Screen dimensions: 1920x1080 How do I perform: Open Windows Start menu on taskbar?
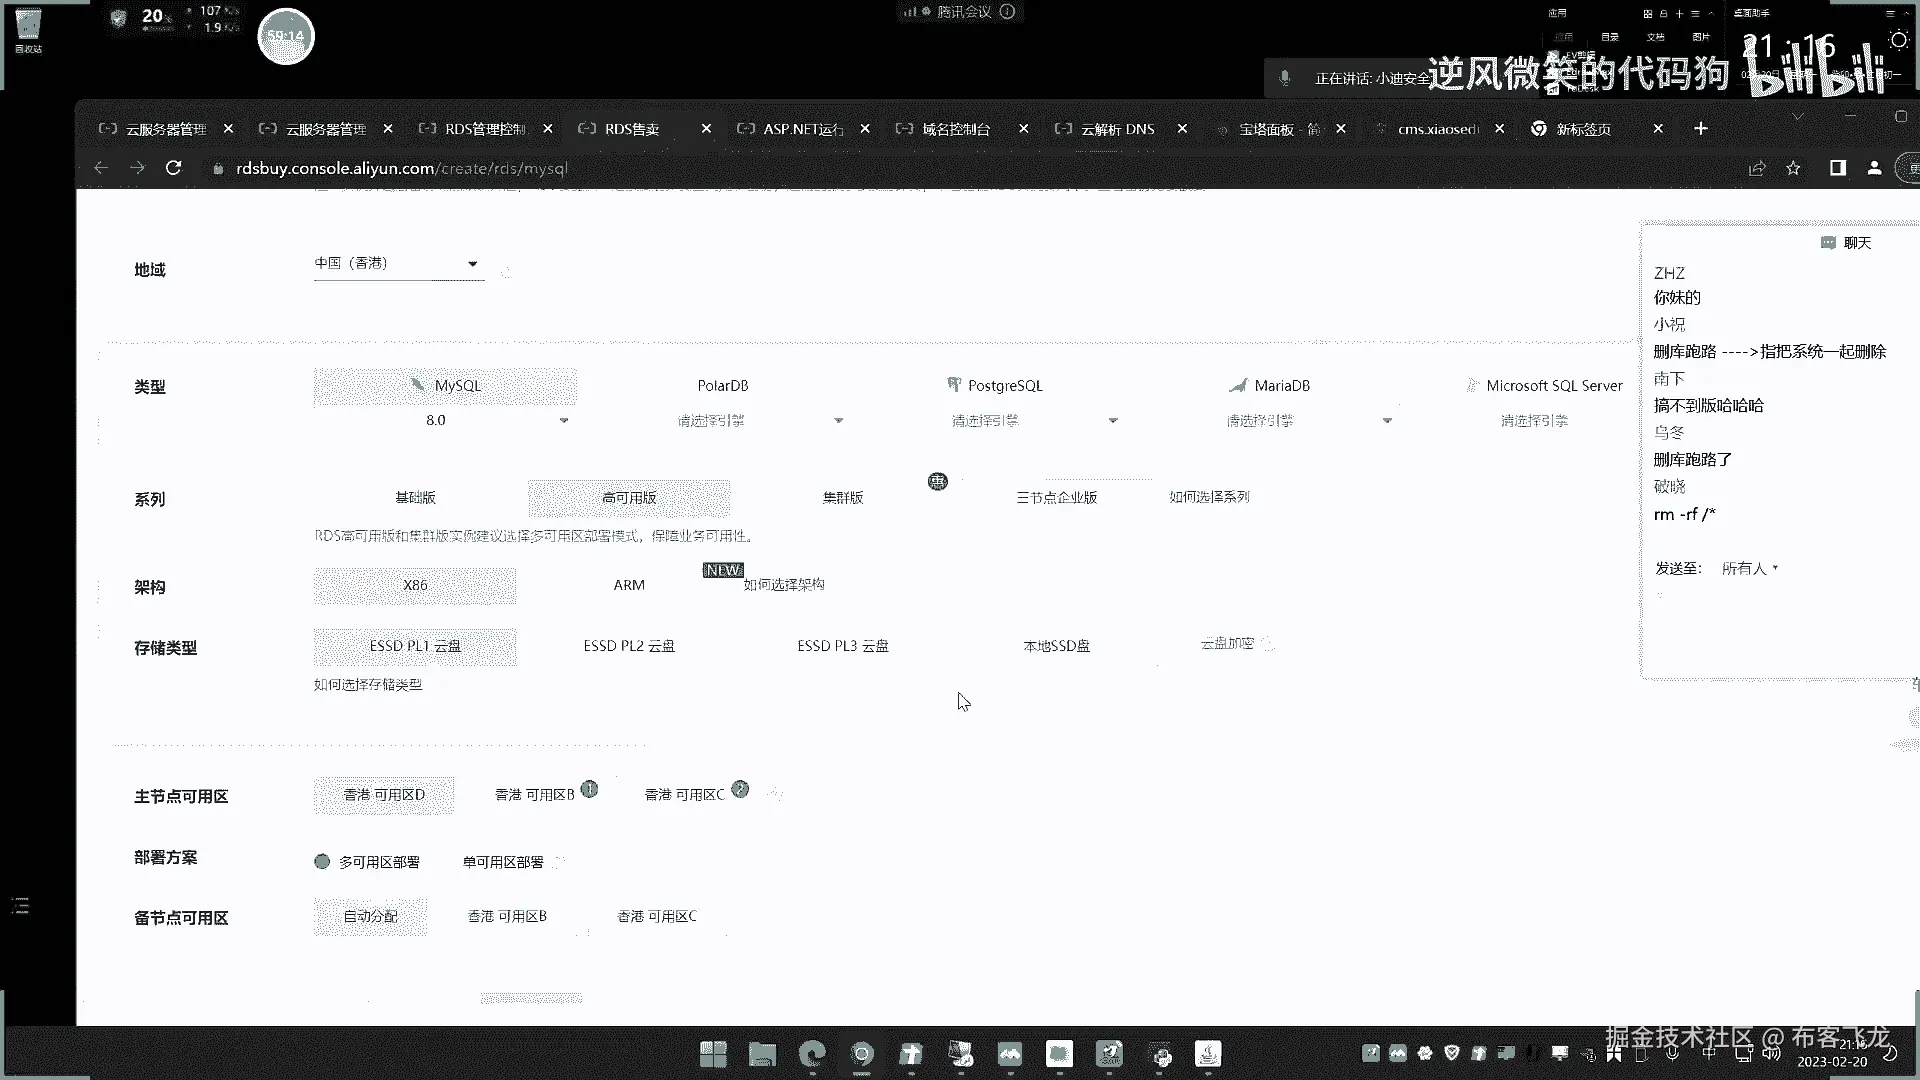pyautogui.click(x=713, y=1054)
